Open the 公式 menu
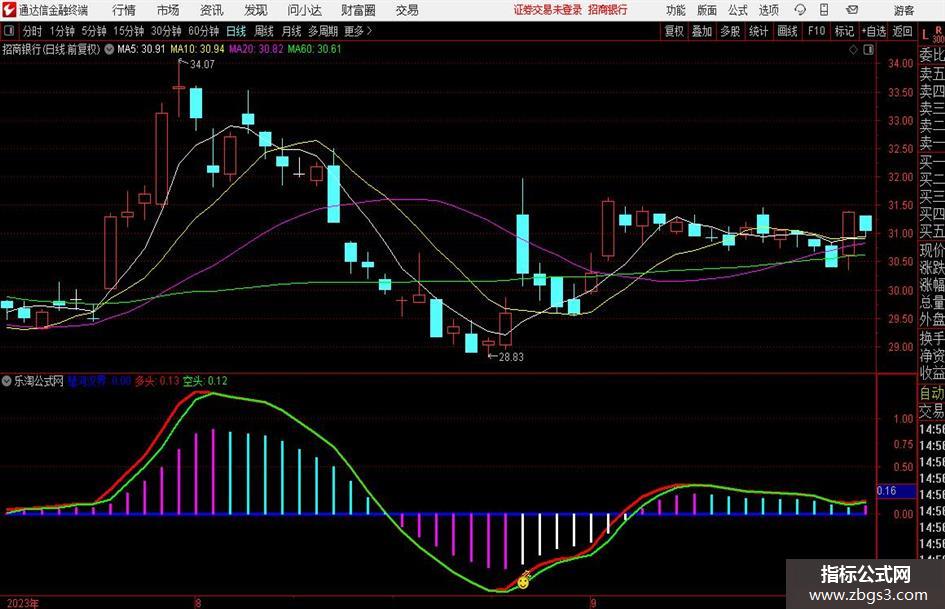 tap(738, 10)
